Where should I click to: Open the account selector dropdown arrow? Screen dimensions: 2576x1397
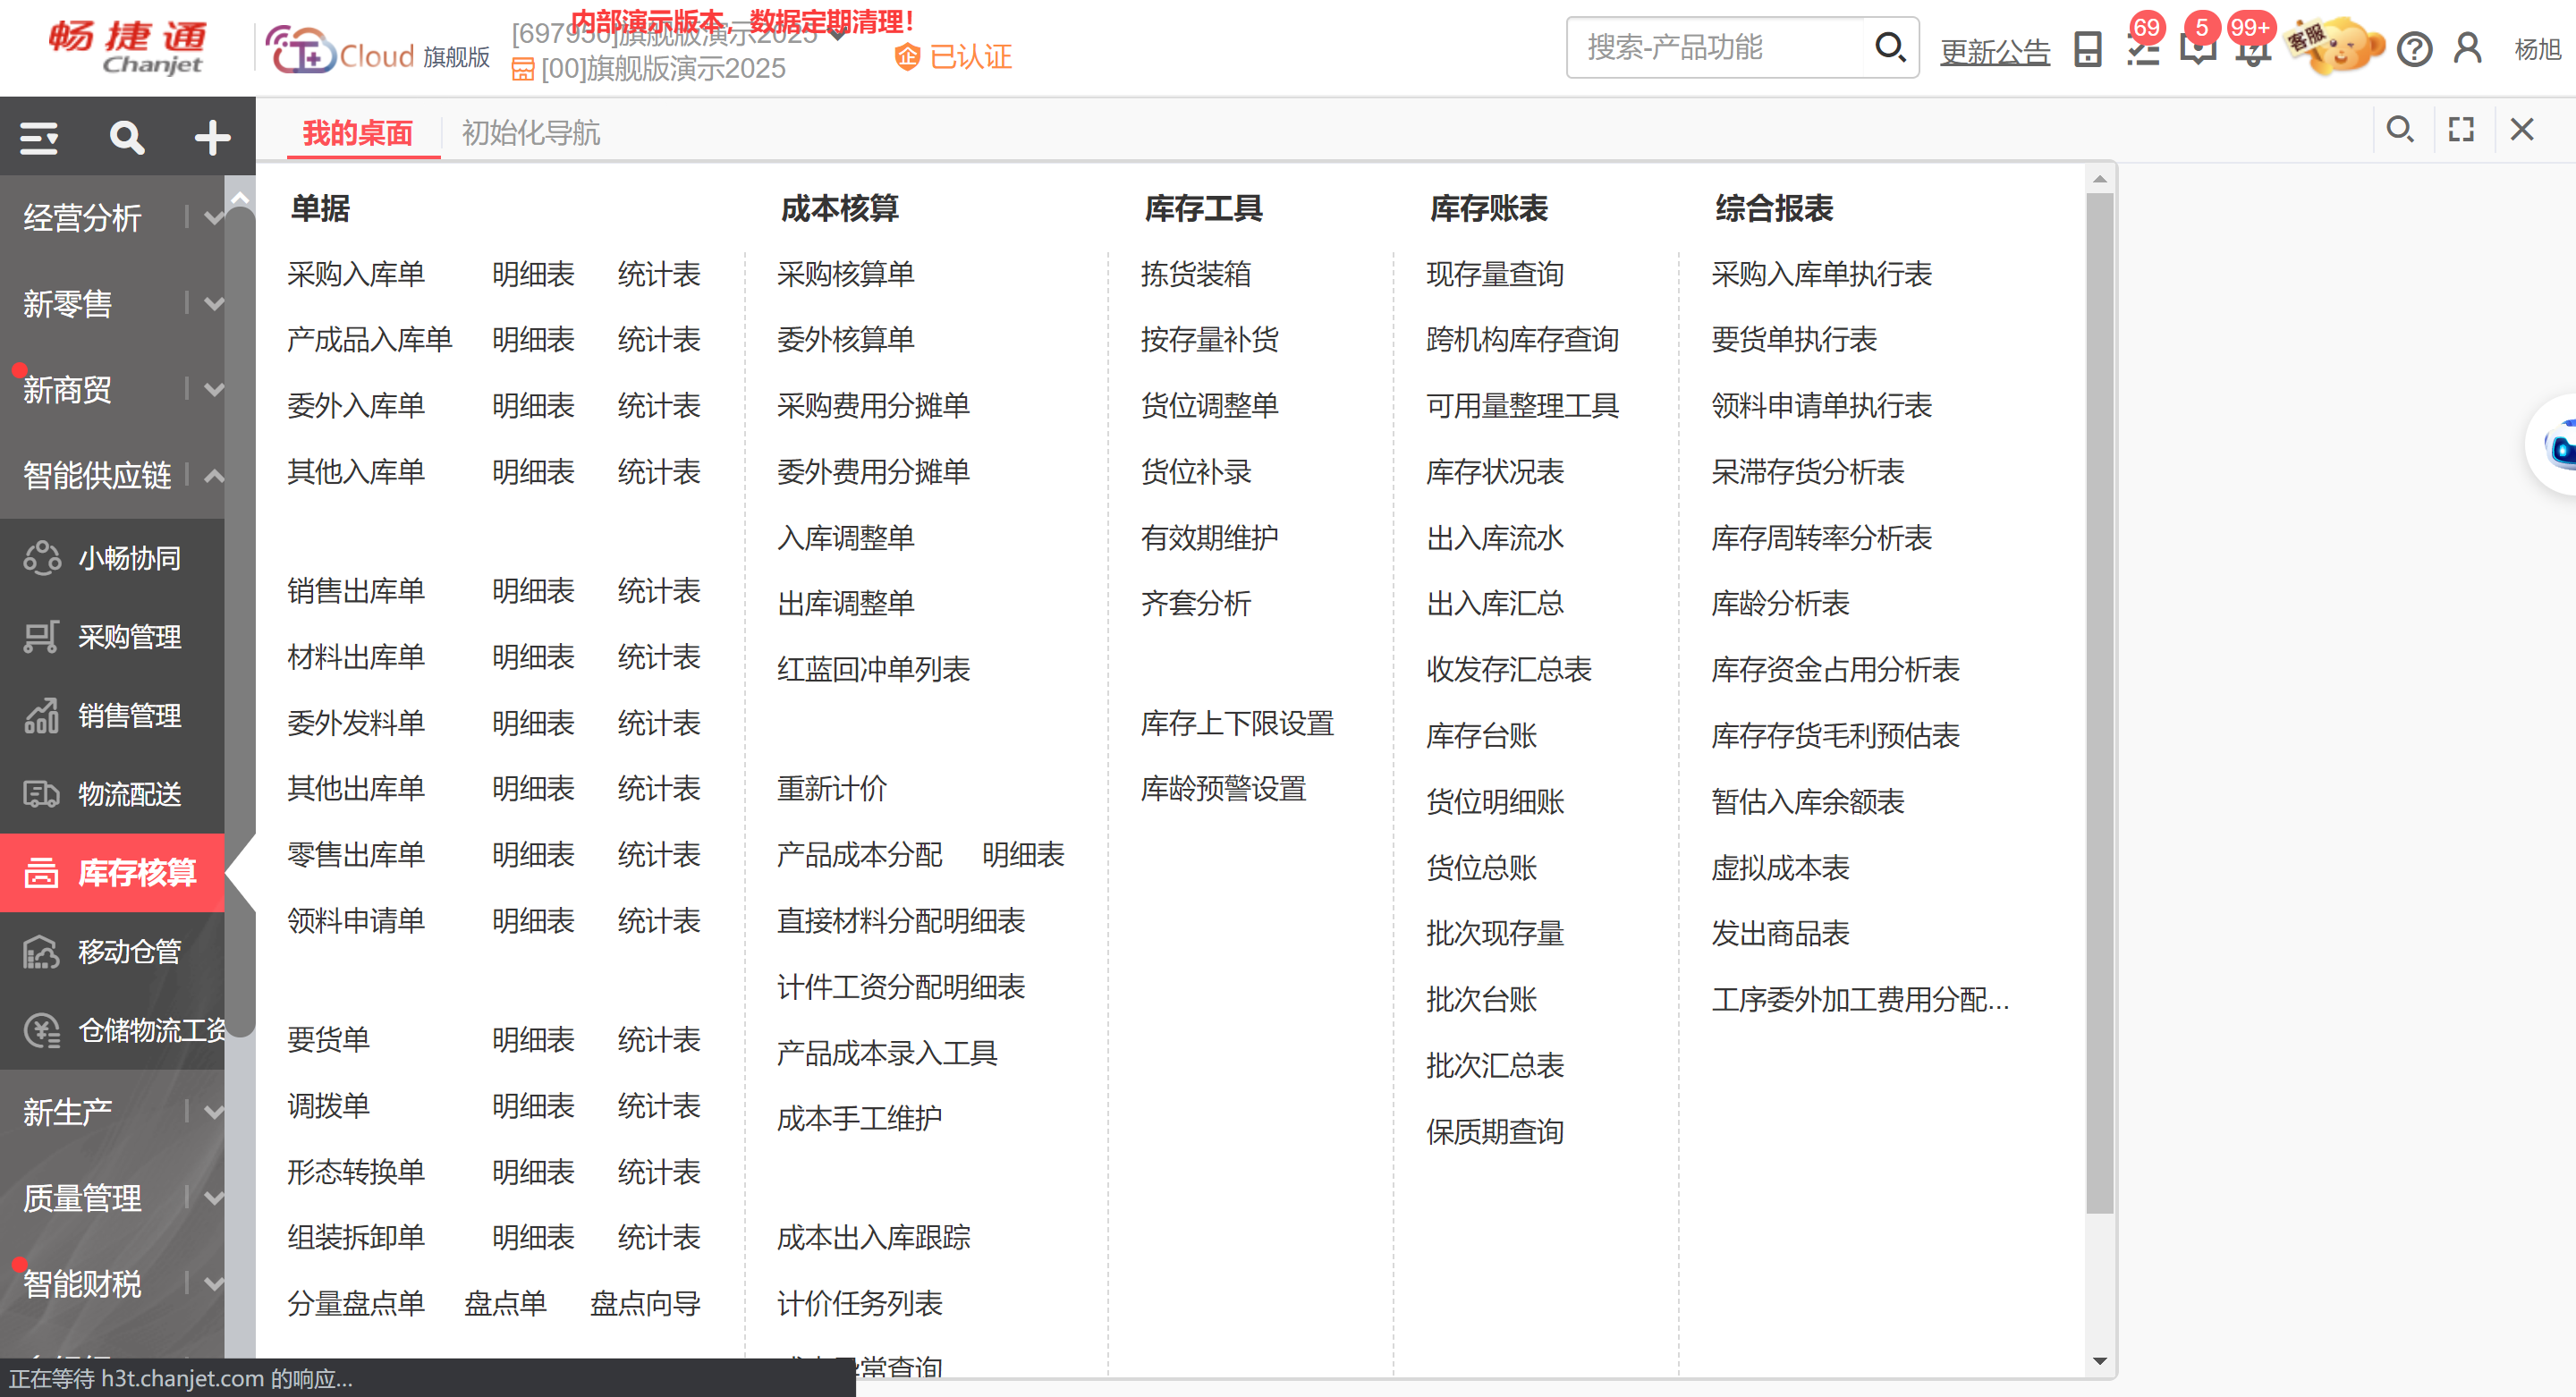pos(838,36)
